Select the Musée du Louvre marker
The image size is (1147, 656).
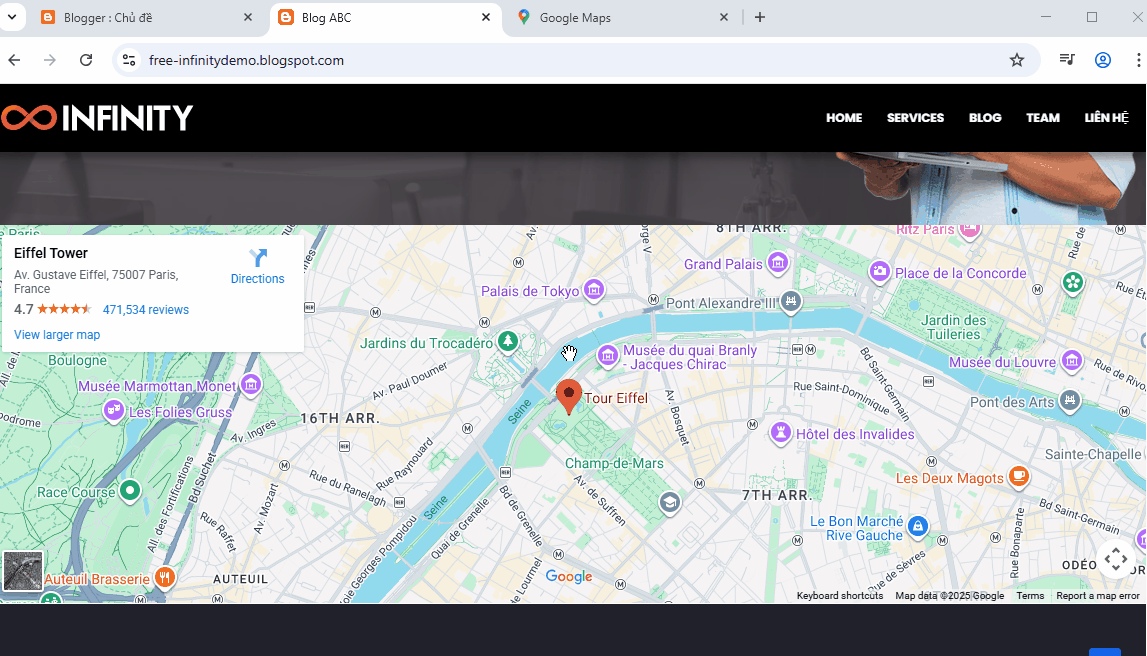pyautogui.click(x=1072, y=361)
